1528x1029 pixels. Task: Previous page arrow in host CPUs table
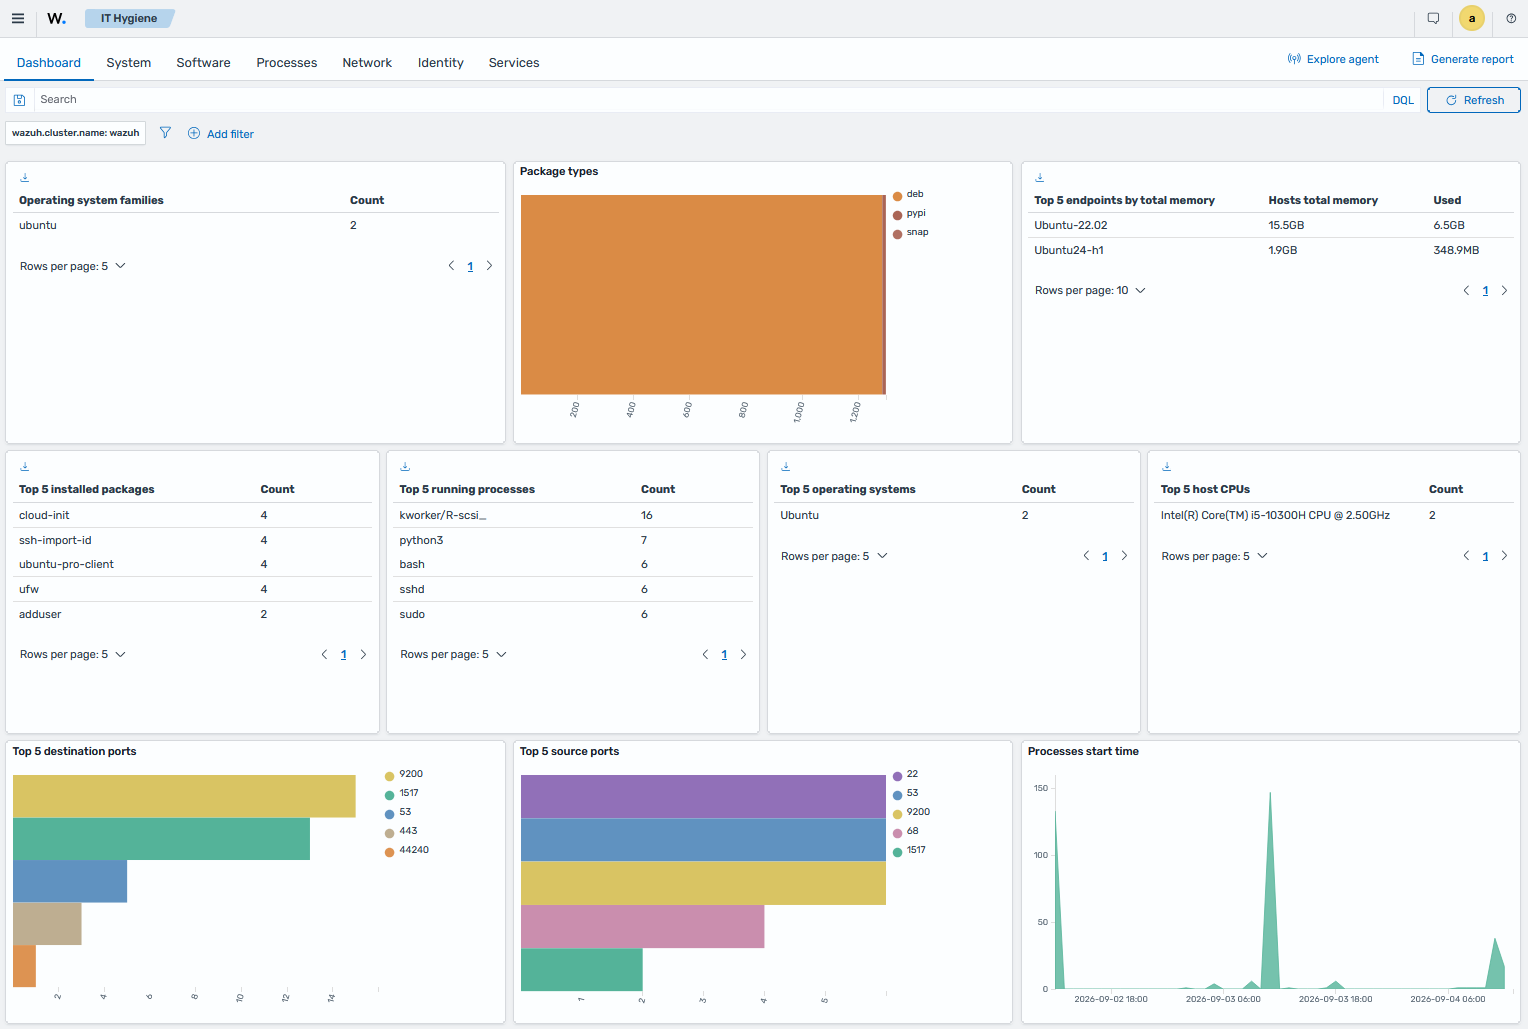coord(1466,556)
